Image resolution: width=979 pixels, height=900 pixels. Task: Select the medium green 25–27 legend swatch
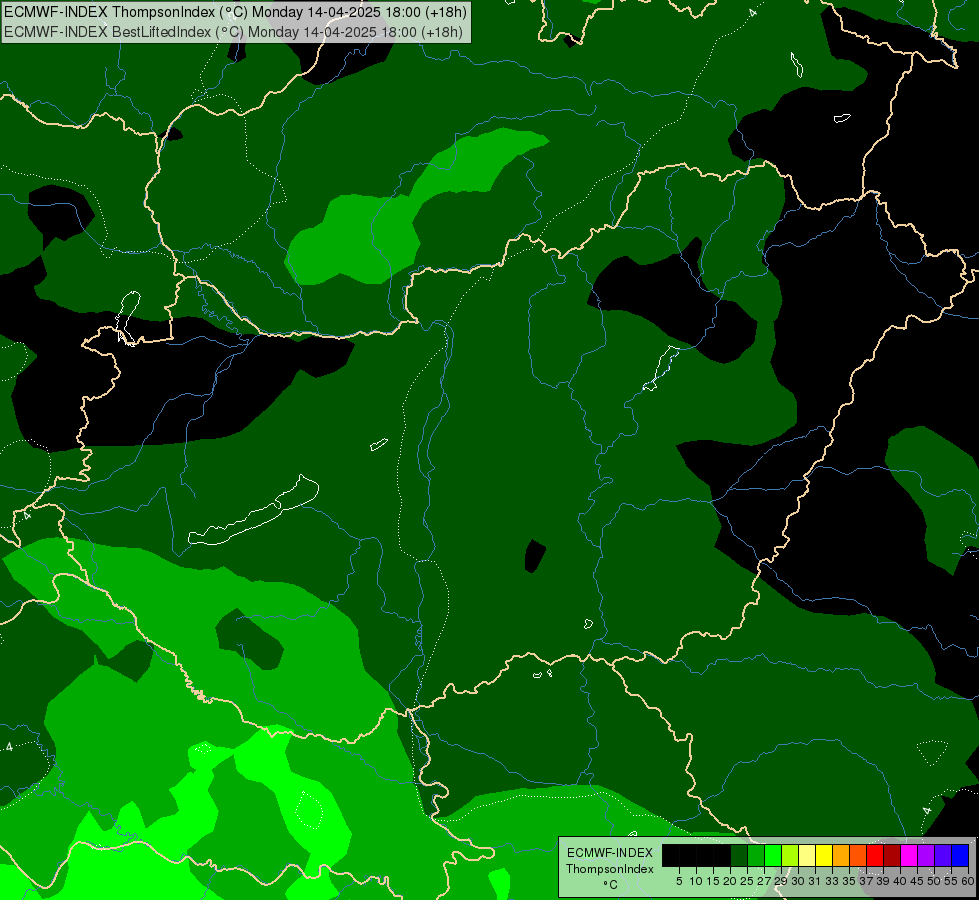click(x=755, y=855)
